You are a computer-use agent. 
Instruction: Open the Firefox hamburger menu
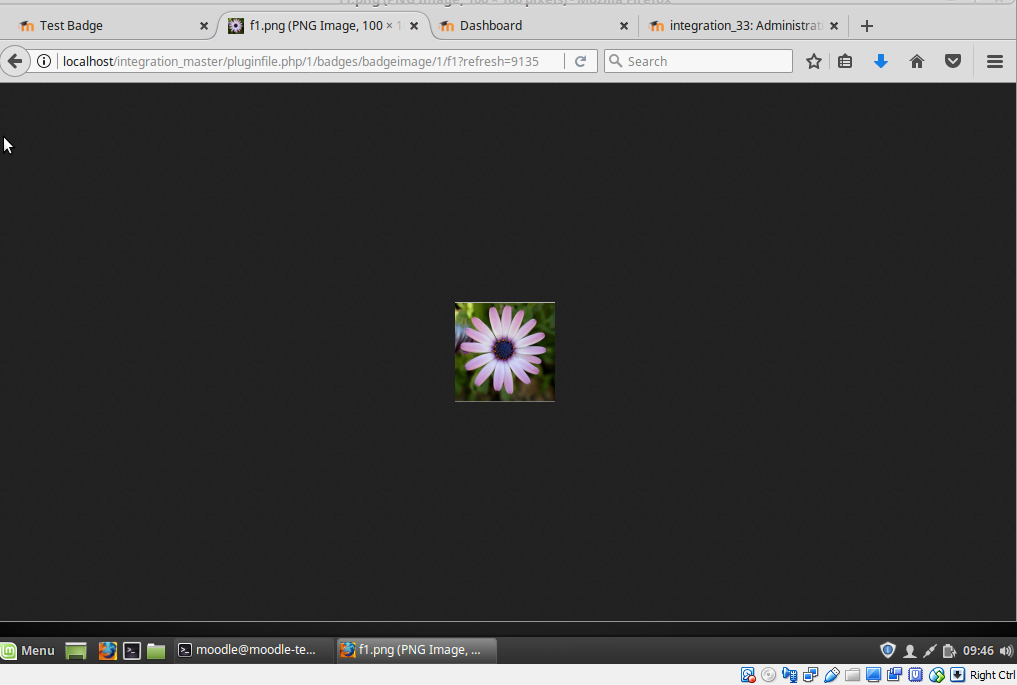(995, 61)
